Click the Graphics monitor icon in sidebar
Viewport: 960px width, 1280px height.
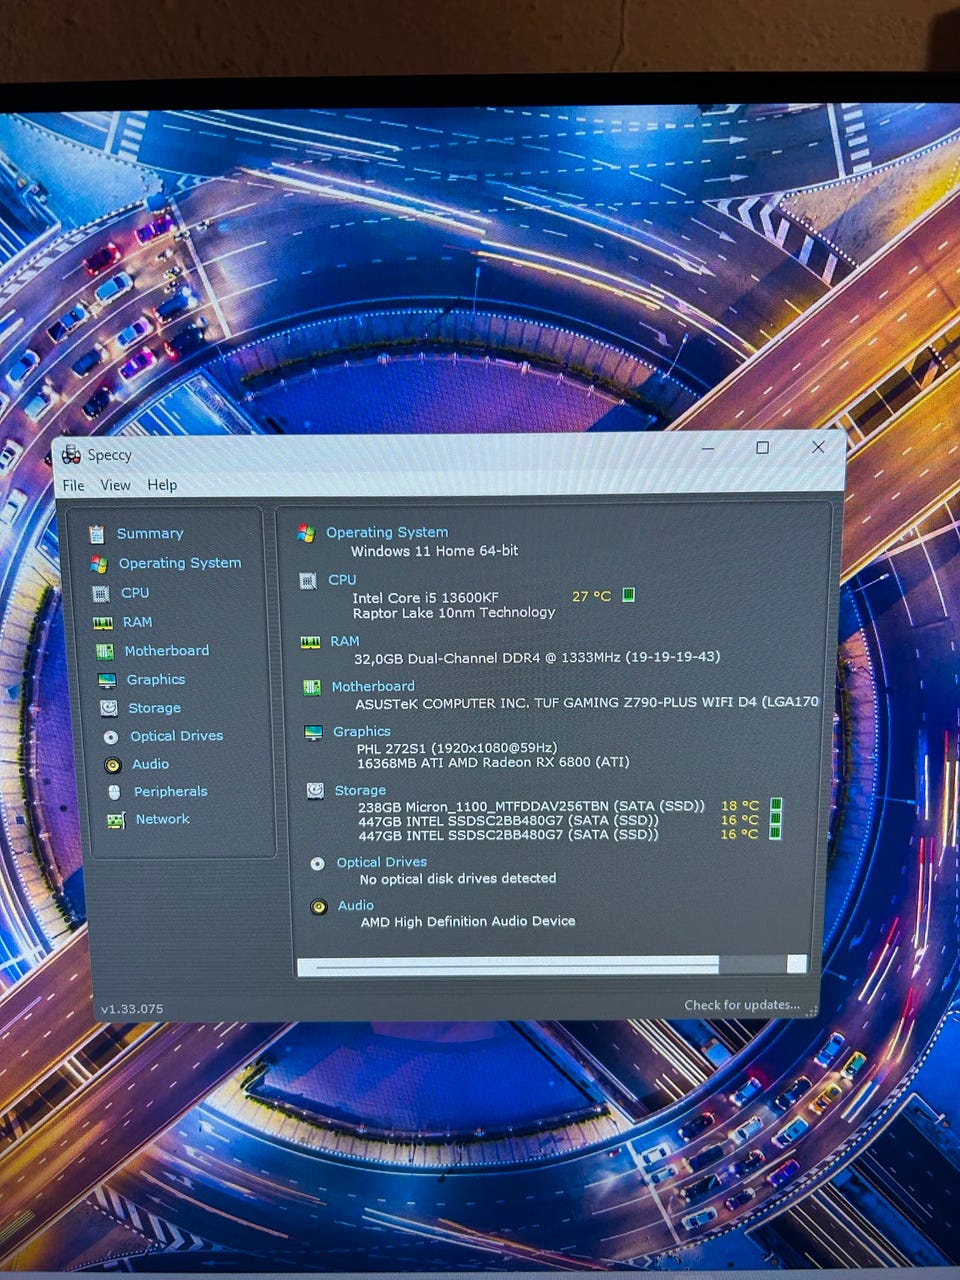click(x=107, y=681)
